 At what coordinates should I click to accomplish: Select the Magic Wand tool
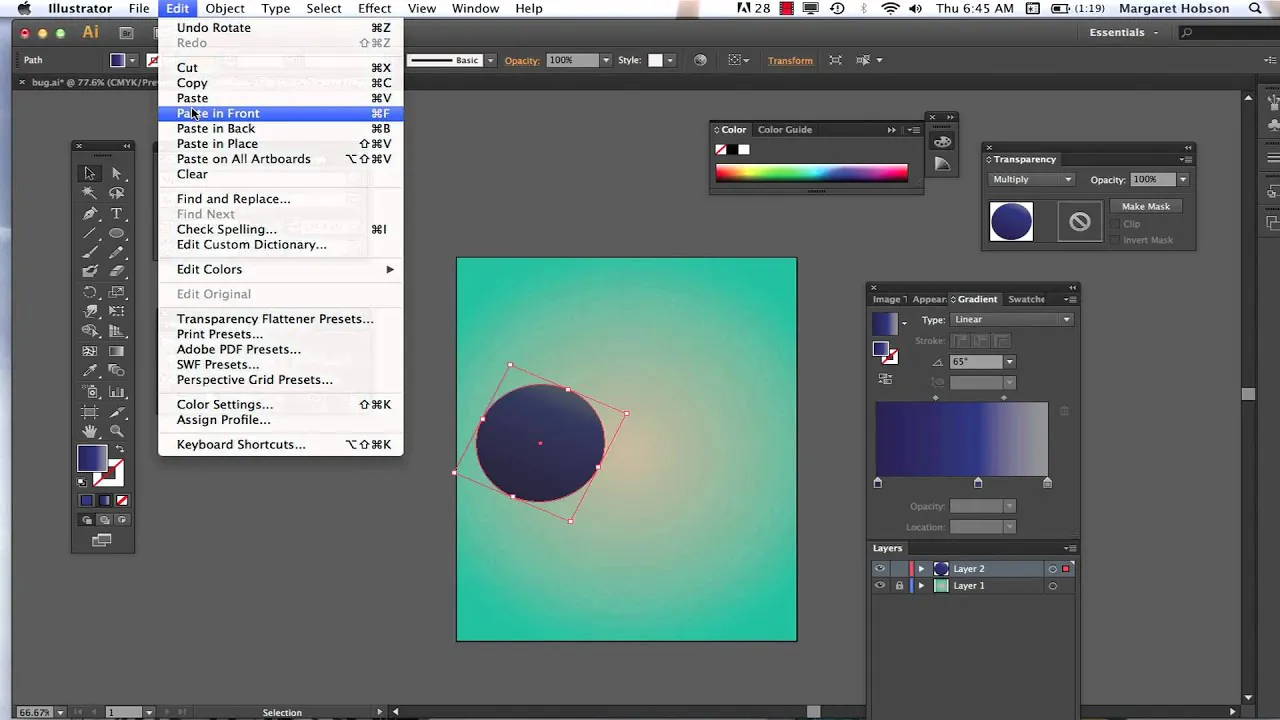coord(90,193)
